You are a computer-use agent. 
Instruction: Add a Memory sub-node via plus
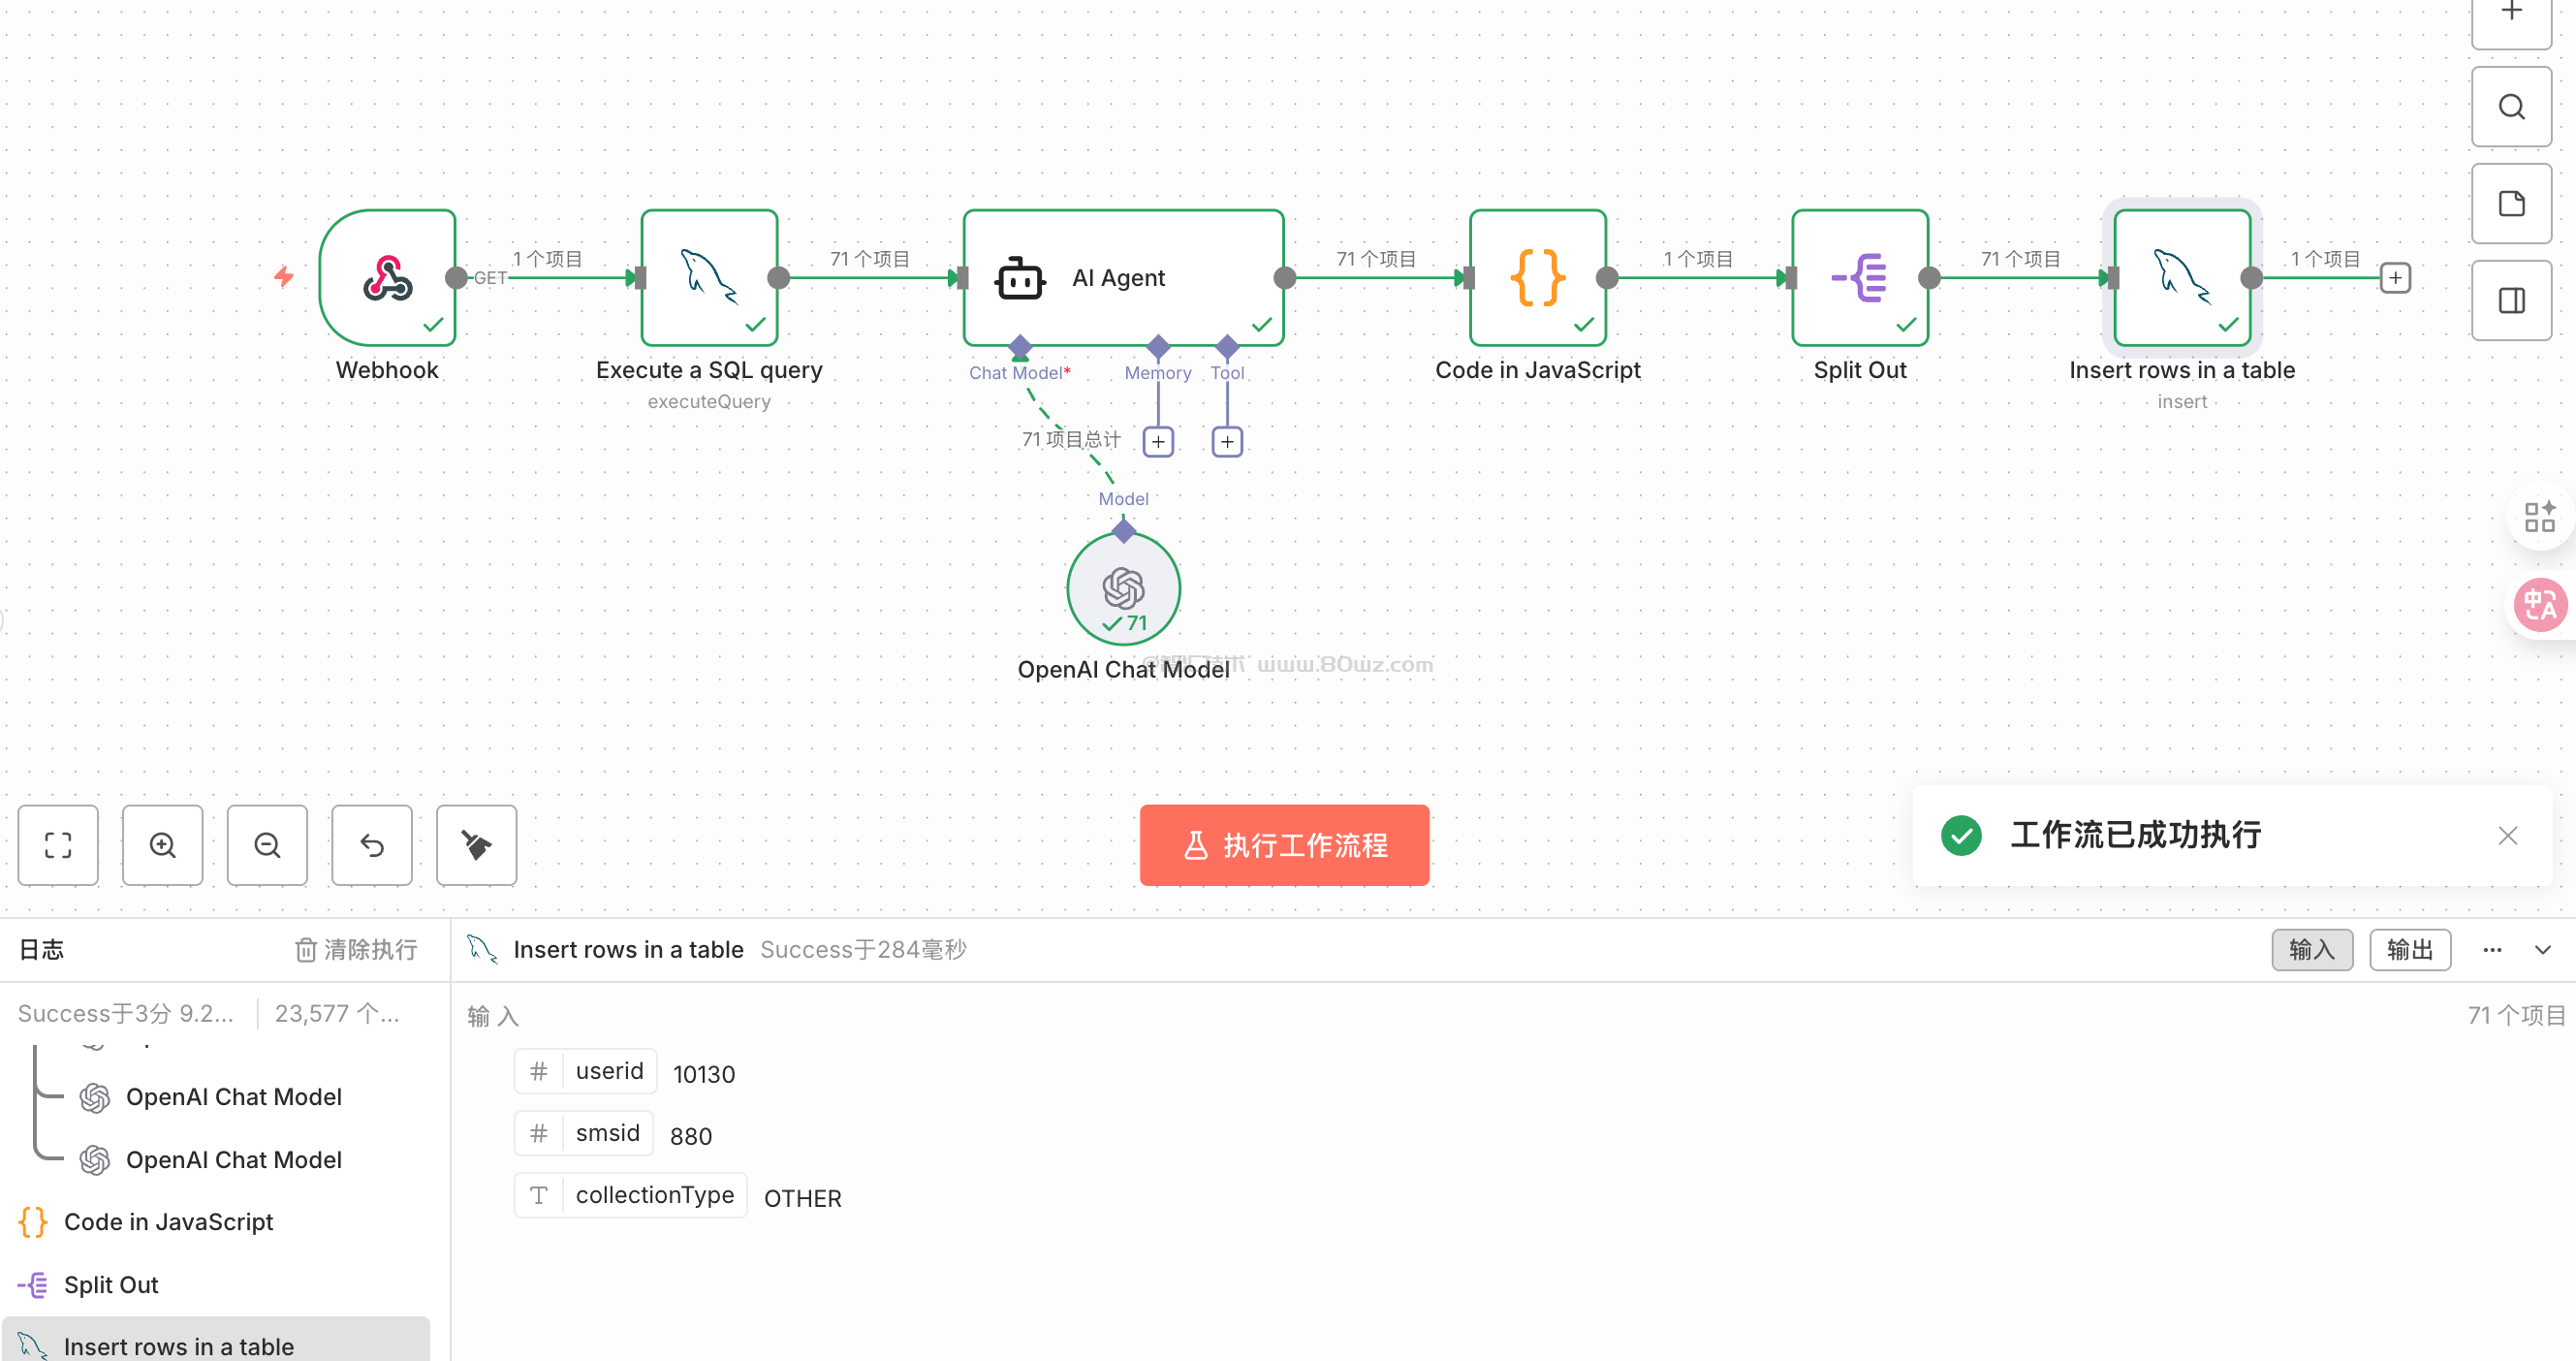1158,441
